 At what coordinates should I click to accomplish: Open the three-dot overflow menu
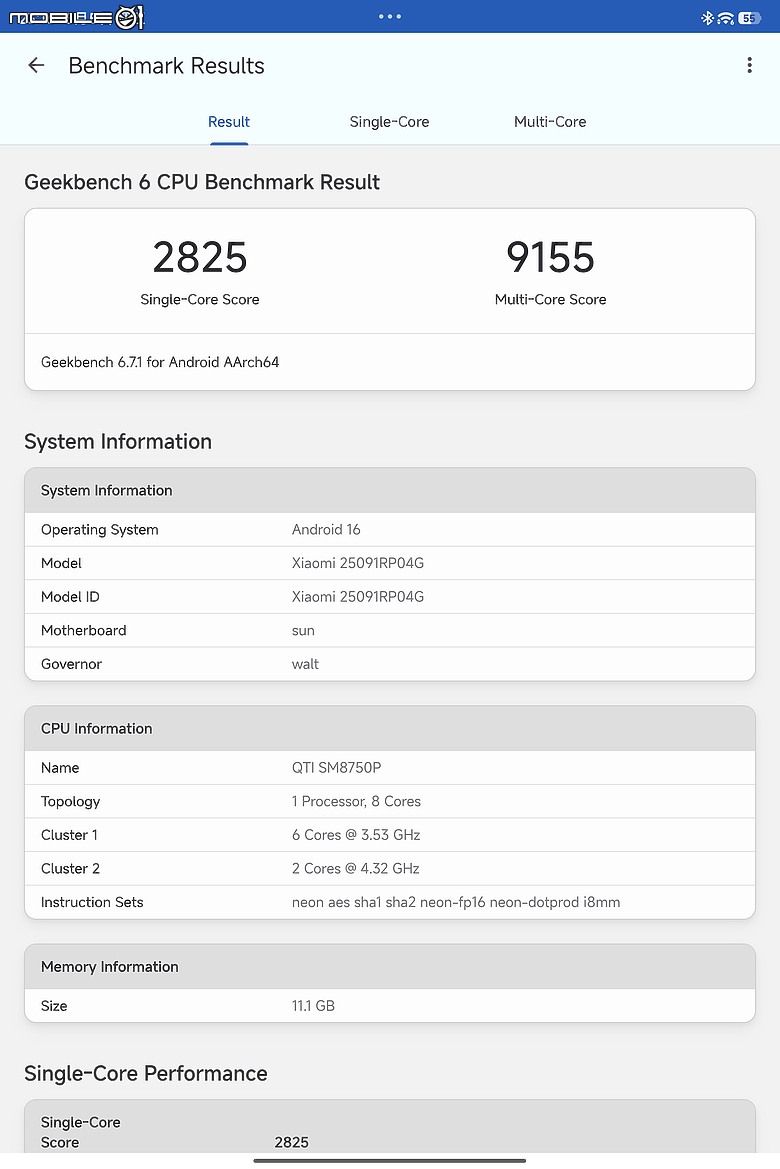coord(749,66)
